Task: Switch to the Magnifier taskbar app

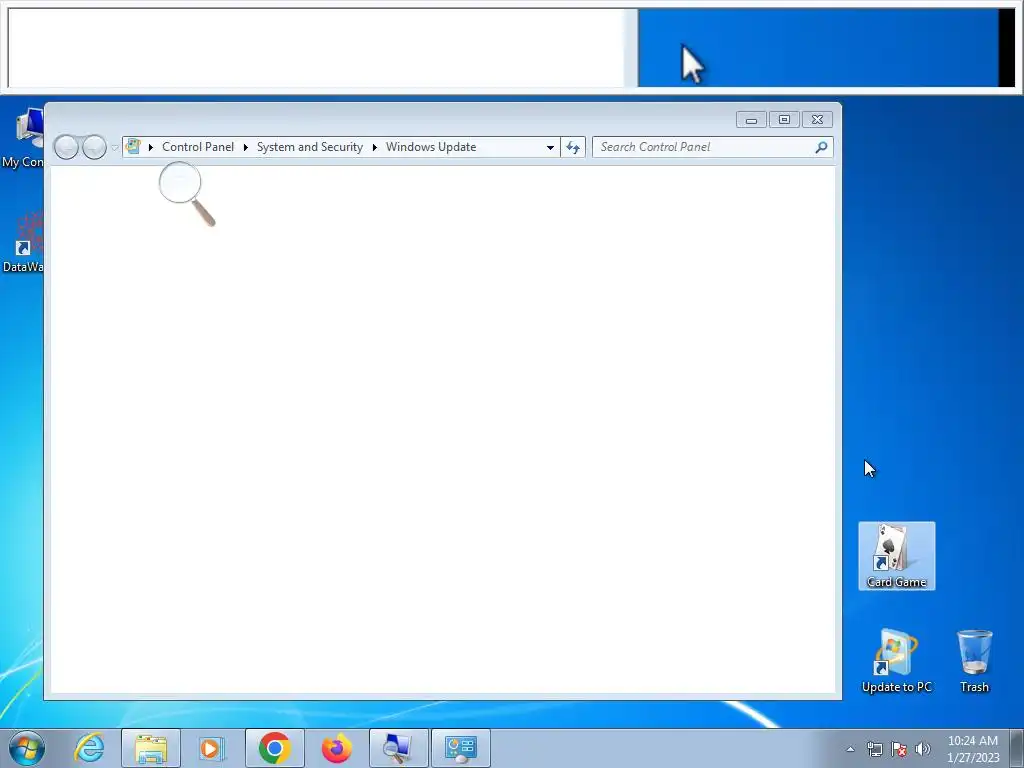Action: click(399, 748)
